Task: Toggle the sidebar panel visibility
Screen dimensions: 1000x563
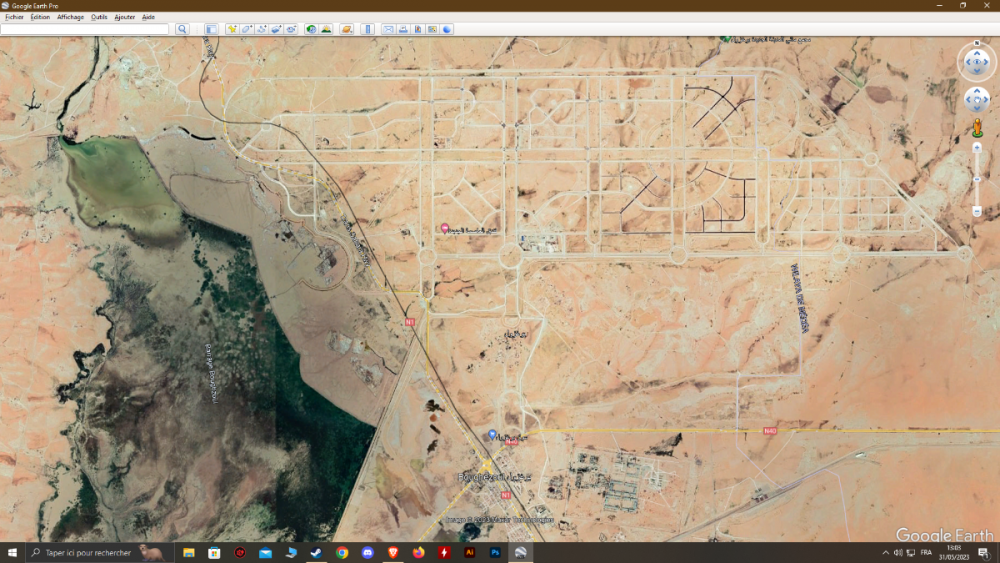Action: click(211, 29)
